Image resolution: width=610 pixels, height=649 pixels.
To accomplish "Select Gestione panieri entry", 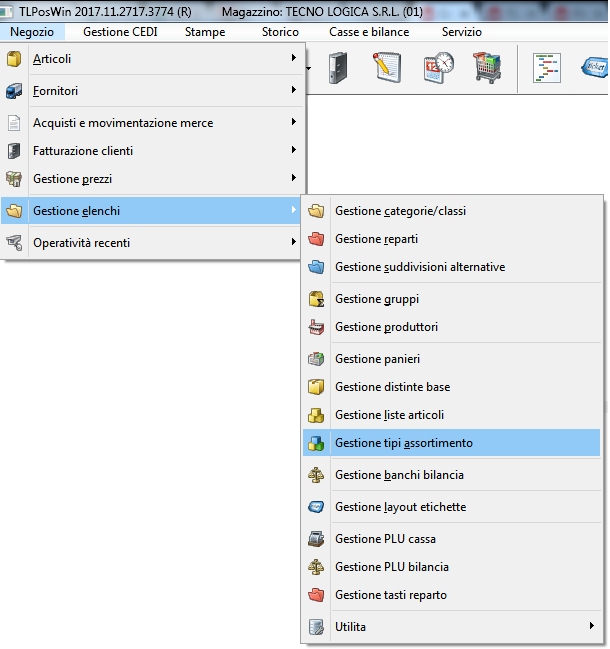I will [x=377, y=359].
